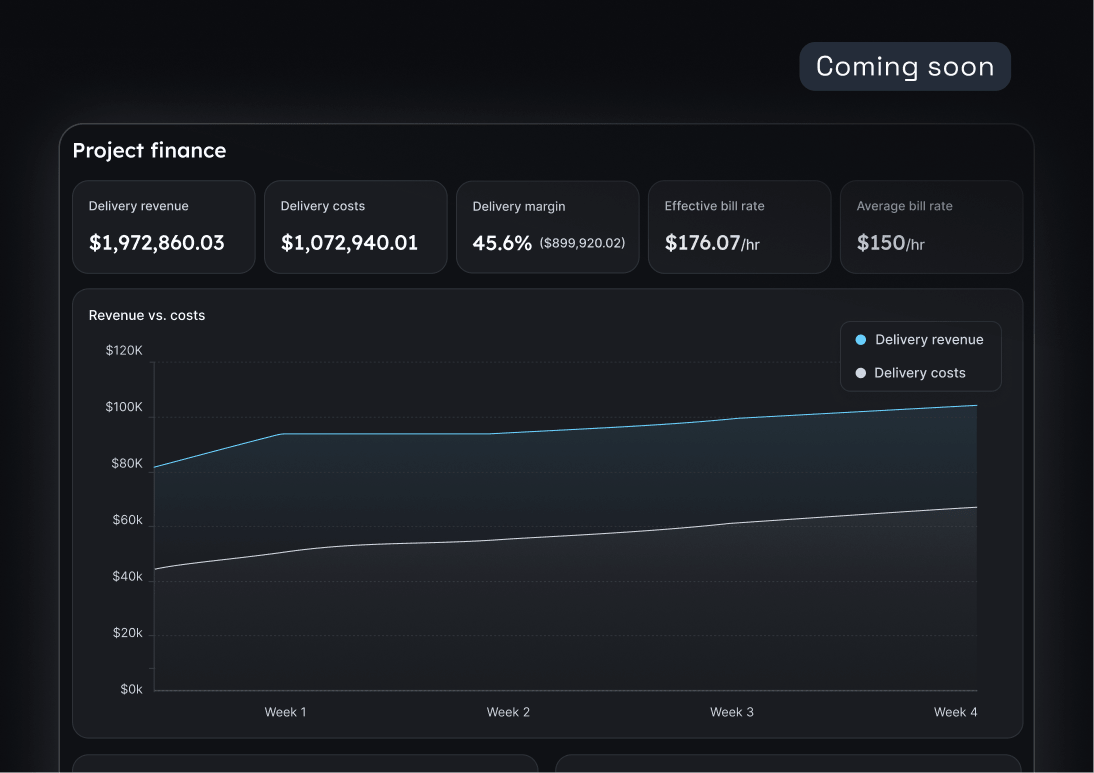
Task: Click the partially visible bottom-right panel
Action: coord(788,766)
